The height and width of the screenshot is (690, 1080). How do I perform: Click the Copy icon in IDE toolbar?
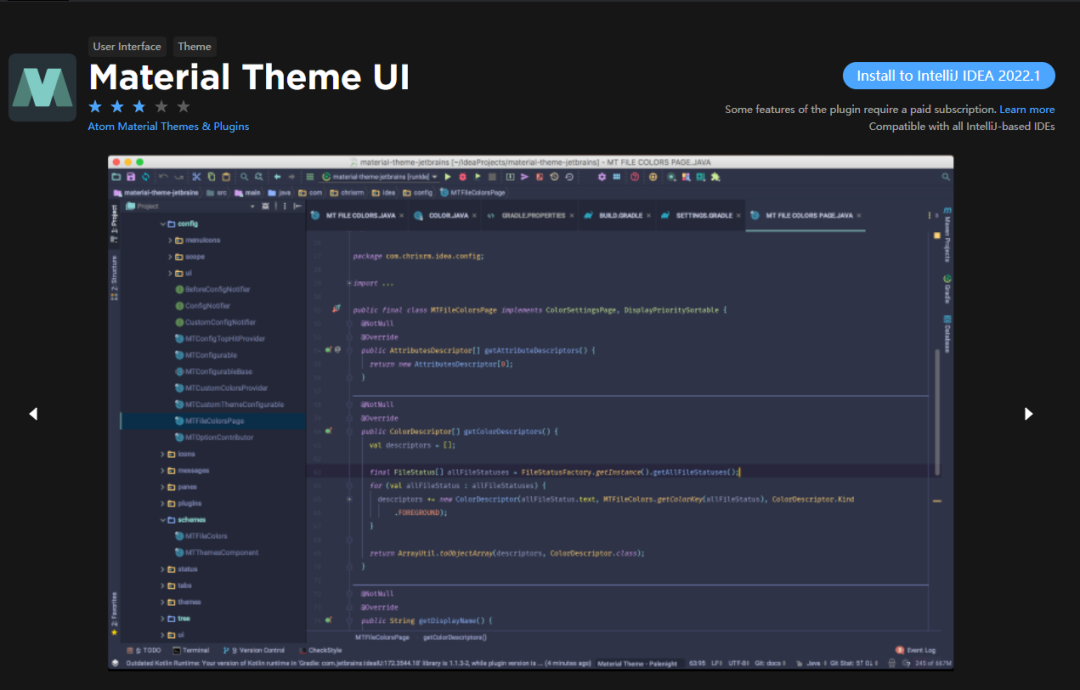(211, 177)
